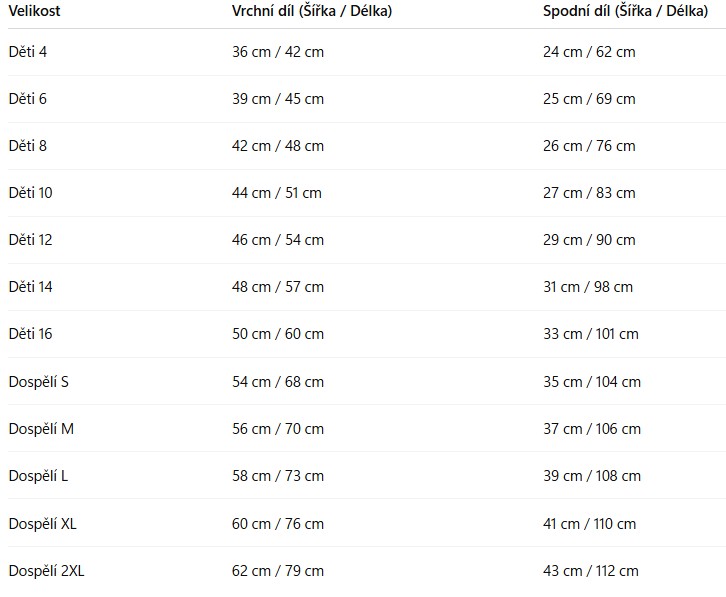Select the Děti 10 size label
The image size is (726, 597).
point(31,193)
